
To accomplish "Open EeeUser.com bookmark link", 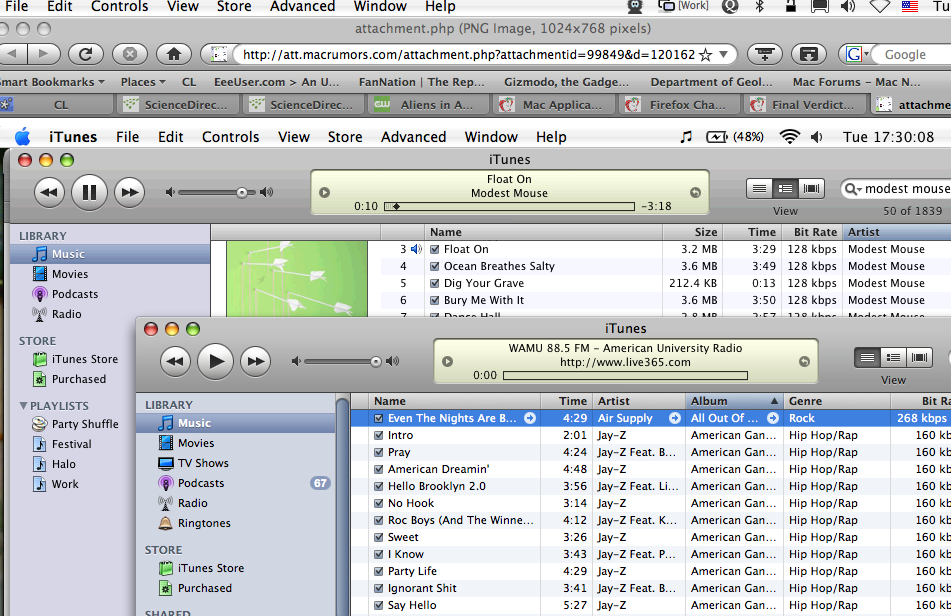I will click(x=276, y=82).
